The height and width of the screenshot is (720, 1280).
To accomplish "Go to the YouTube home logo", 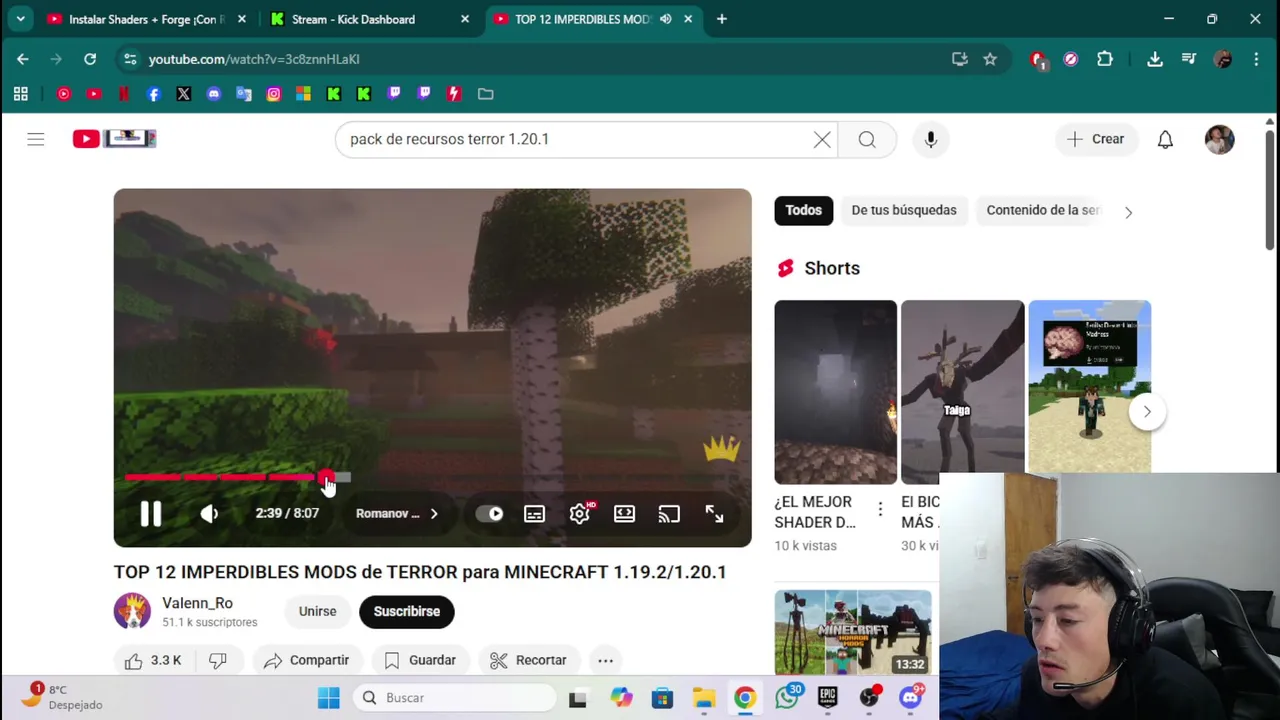I will tap(114, 139).
